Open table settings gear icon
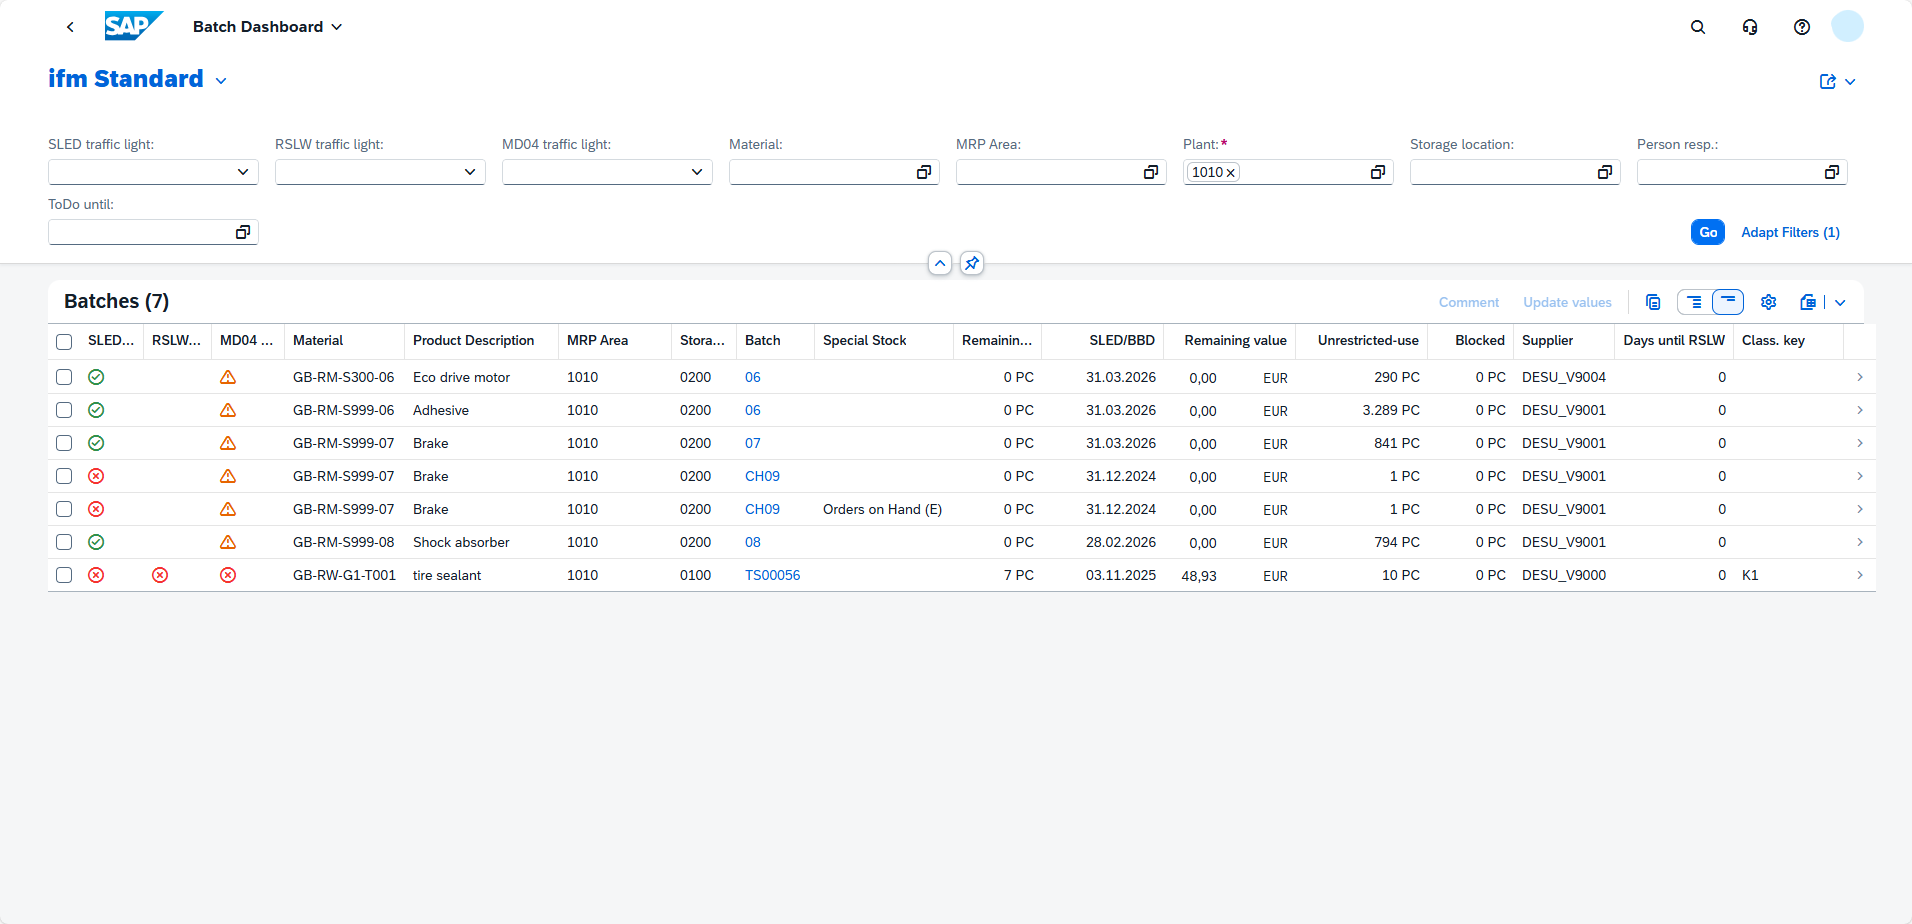 (x=1768, y=302)
